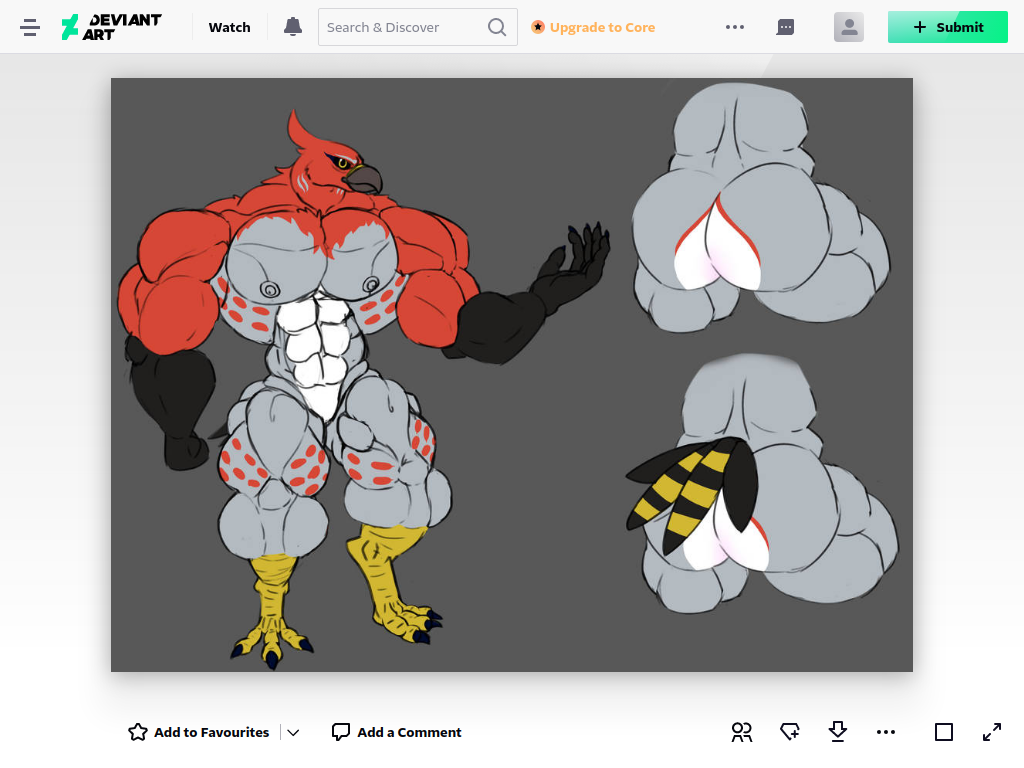This screenshot has height=768, width=1024.
Task: Click the group/share icon below artwork
Action: point(742,732)
